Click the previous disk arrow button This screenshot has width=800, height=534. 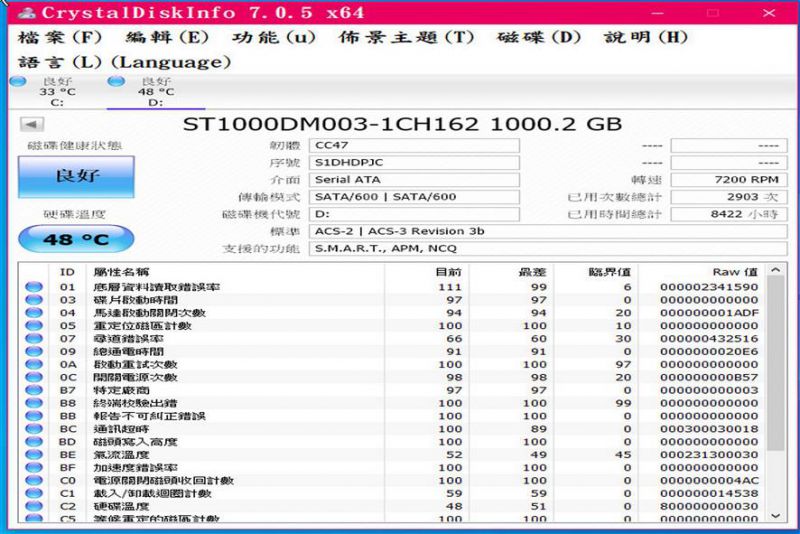coord(32,124)
